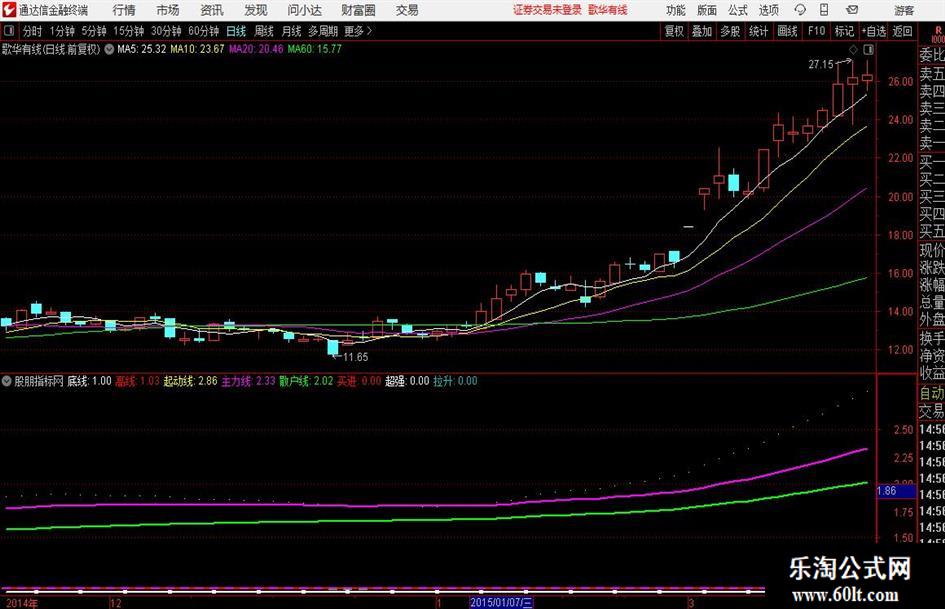Open the 公式 menu
Screen dimensions: 945x609
tap(738, 10)
